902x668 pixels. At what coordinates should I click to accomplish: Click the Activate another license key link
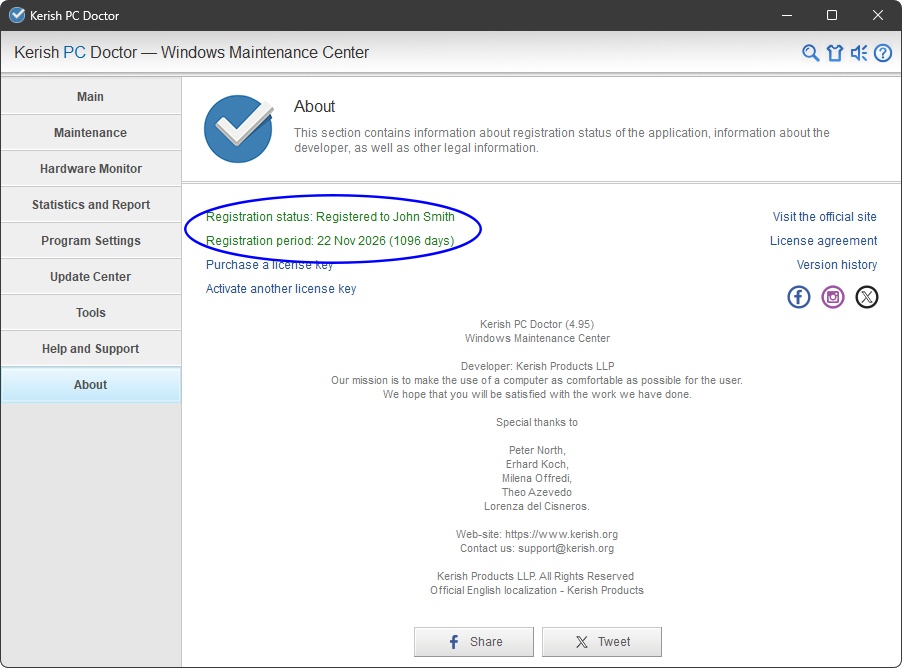point(281,289)
